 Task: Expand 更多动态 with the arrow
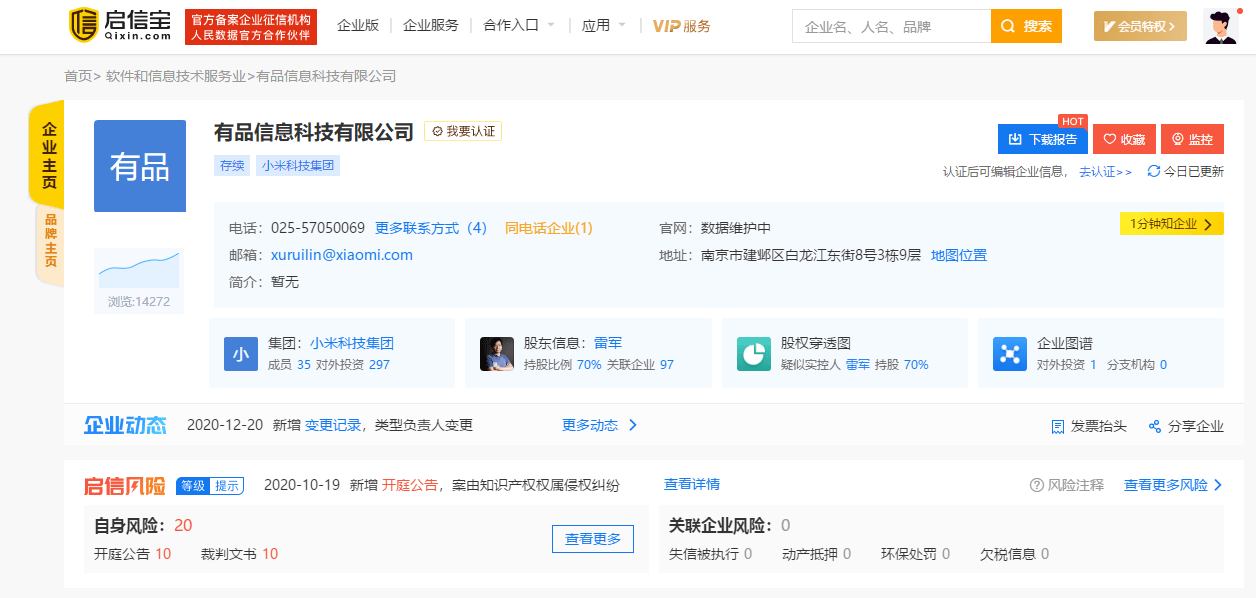(600, 425)
